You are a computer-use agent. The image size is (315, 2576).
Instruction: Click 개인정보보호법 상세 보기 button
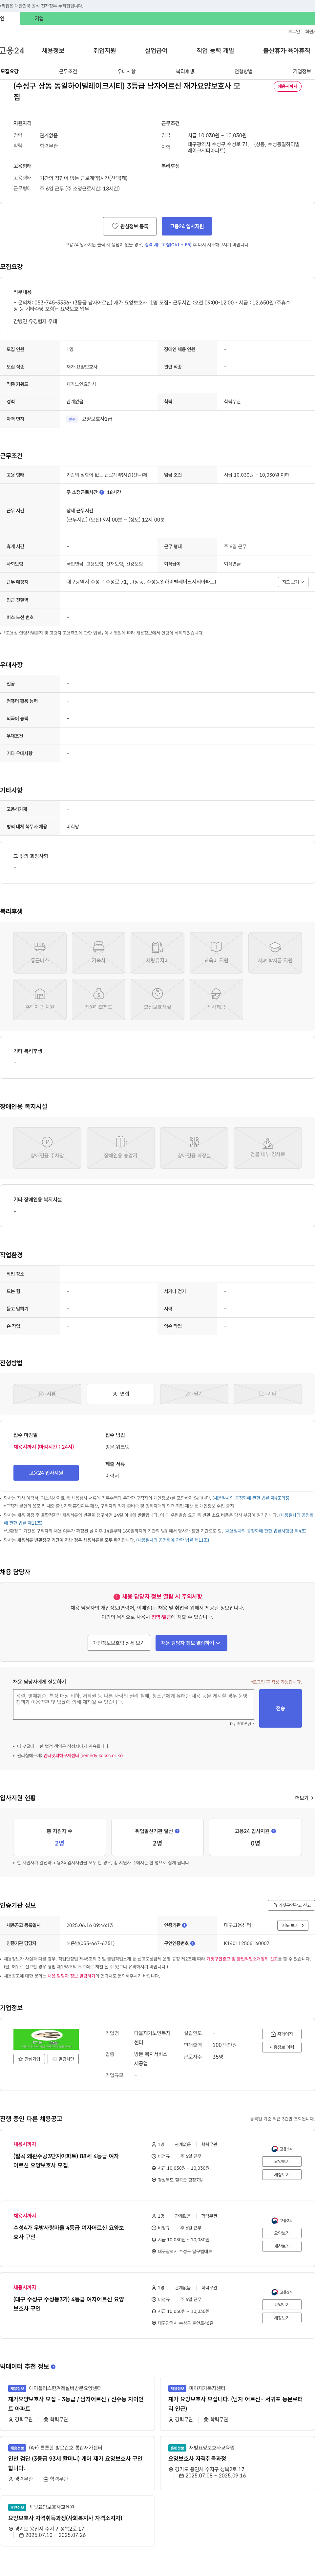pos(119,1643)
